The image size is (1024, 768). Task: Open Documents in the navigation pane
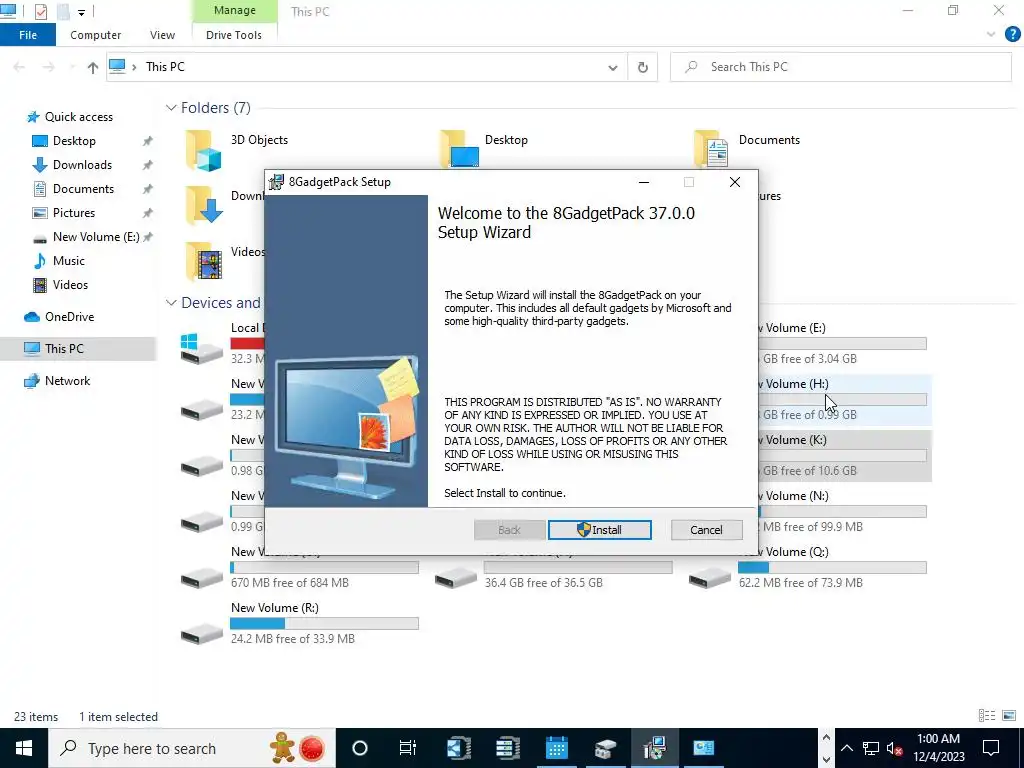pos(83,189)
